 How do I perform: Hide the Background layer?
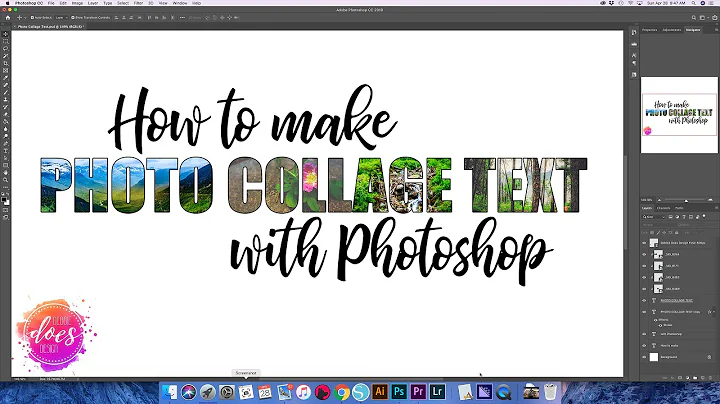click(644, 357)
